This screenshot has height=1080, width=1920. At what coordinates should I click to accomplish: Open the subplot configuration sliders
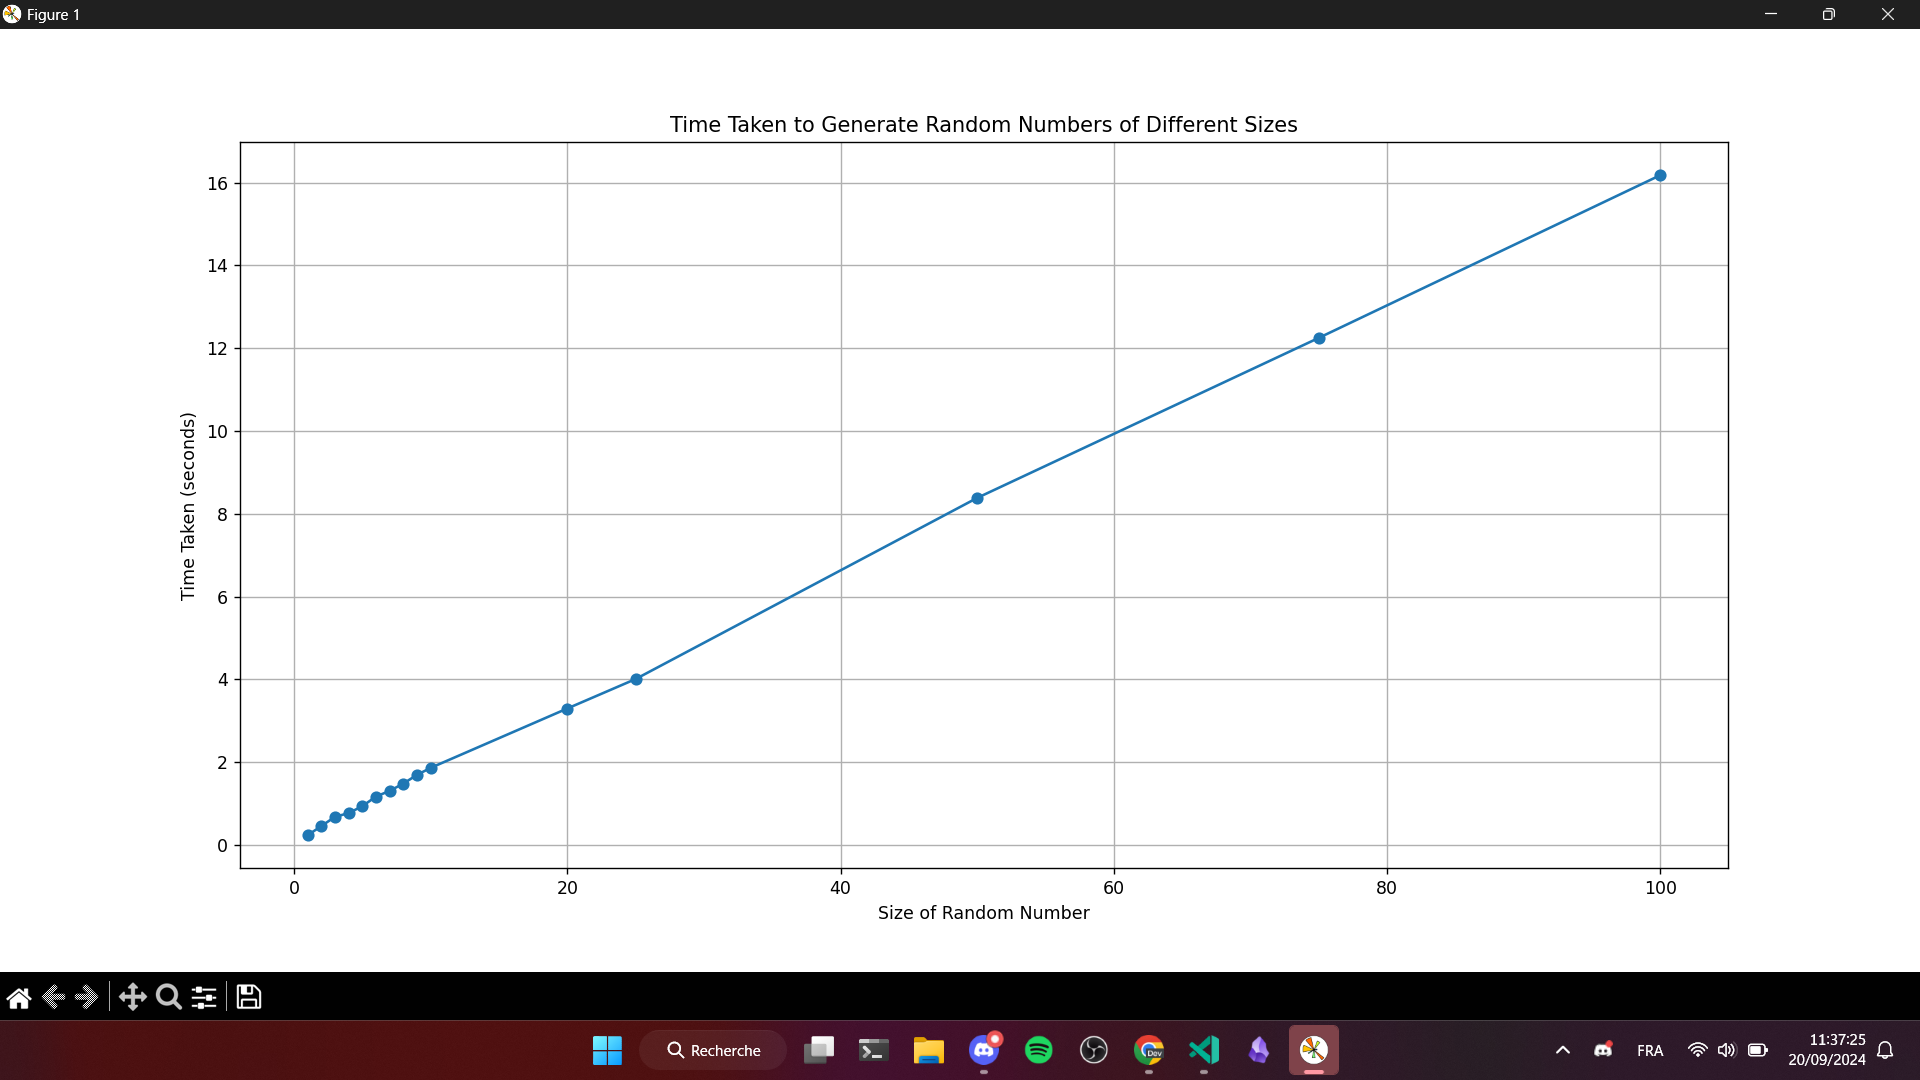pos(203,997)
